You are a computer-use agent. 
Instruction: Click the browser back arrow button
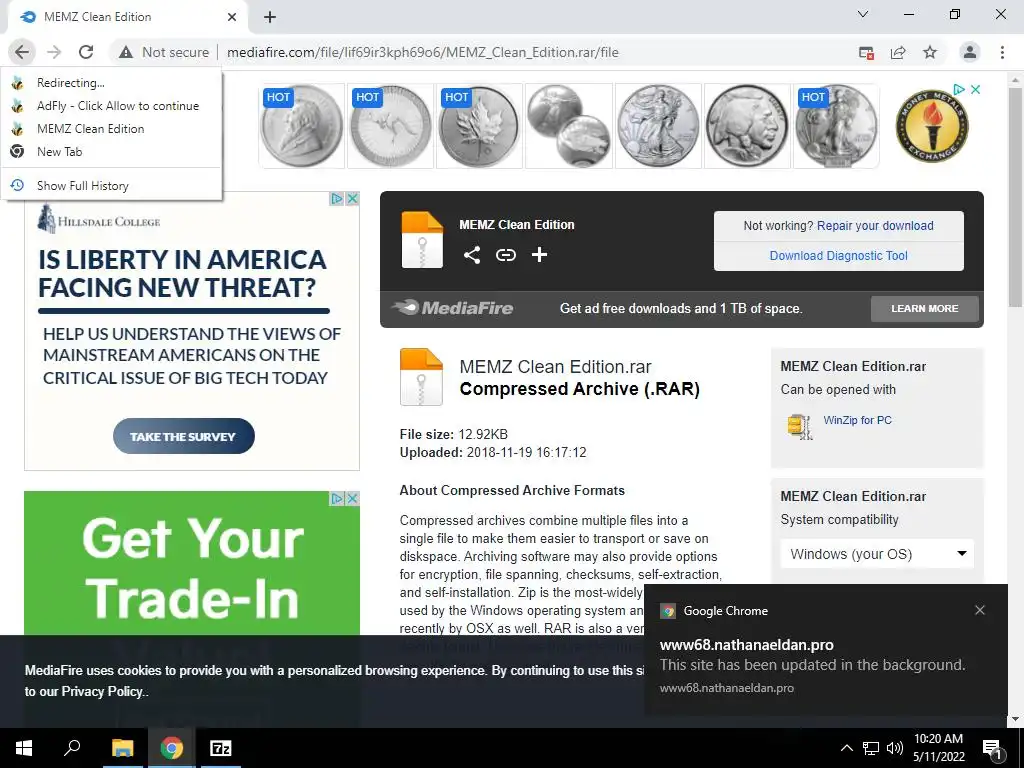22,52
